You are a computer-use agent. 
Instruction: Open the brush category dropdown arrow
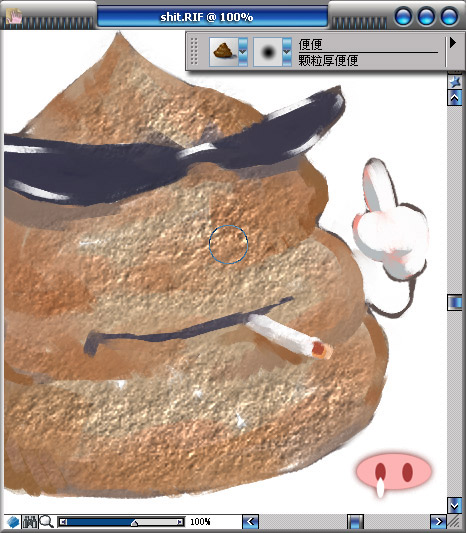point(243,52)
